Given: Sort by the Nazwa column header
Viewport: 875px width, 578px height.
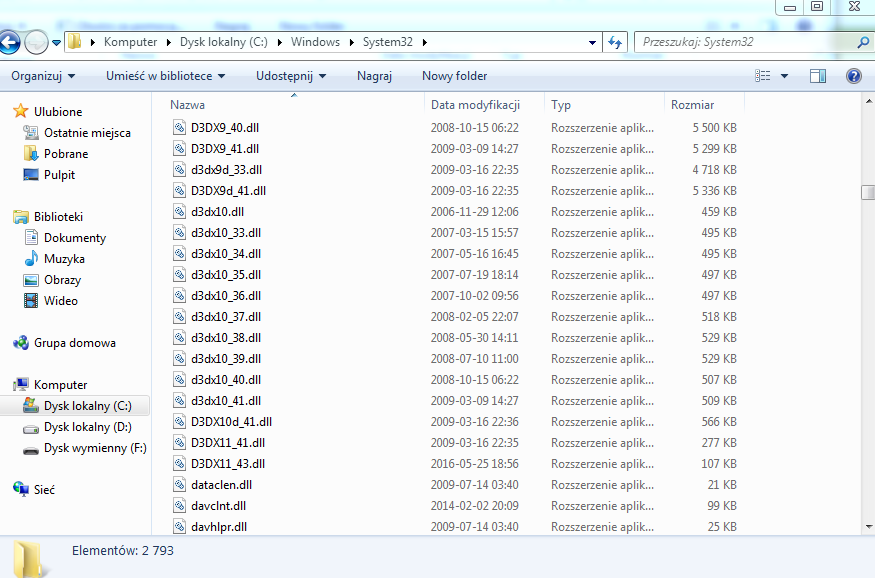Looking at the screenshot, I should point(296,105).
